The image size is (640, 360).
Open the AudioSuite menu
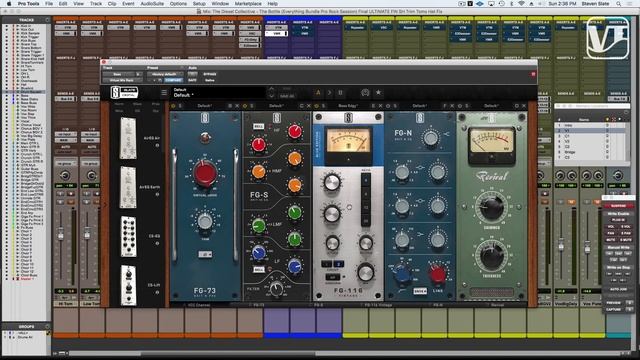point(152,4)
